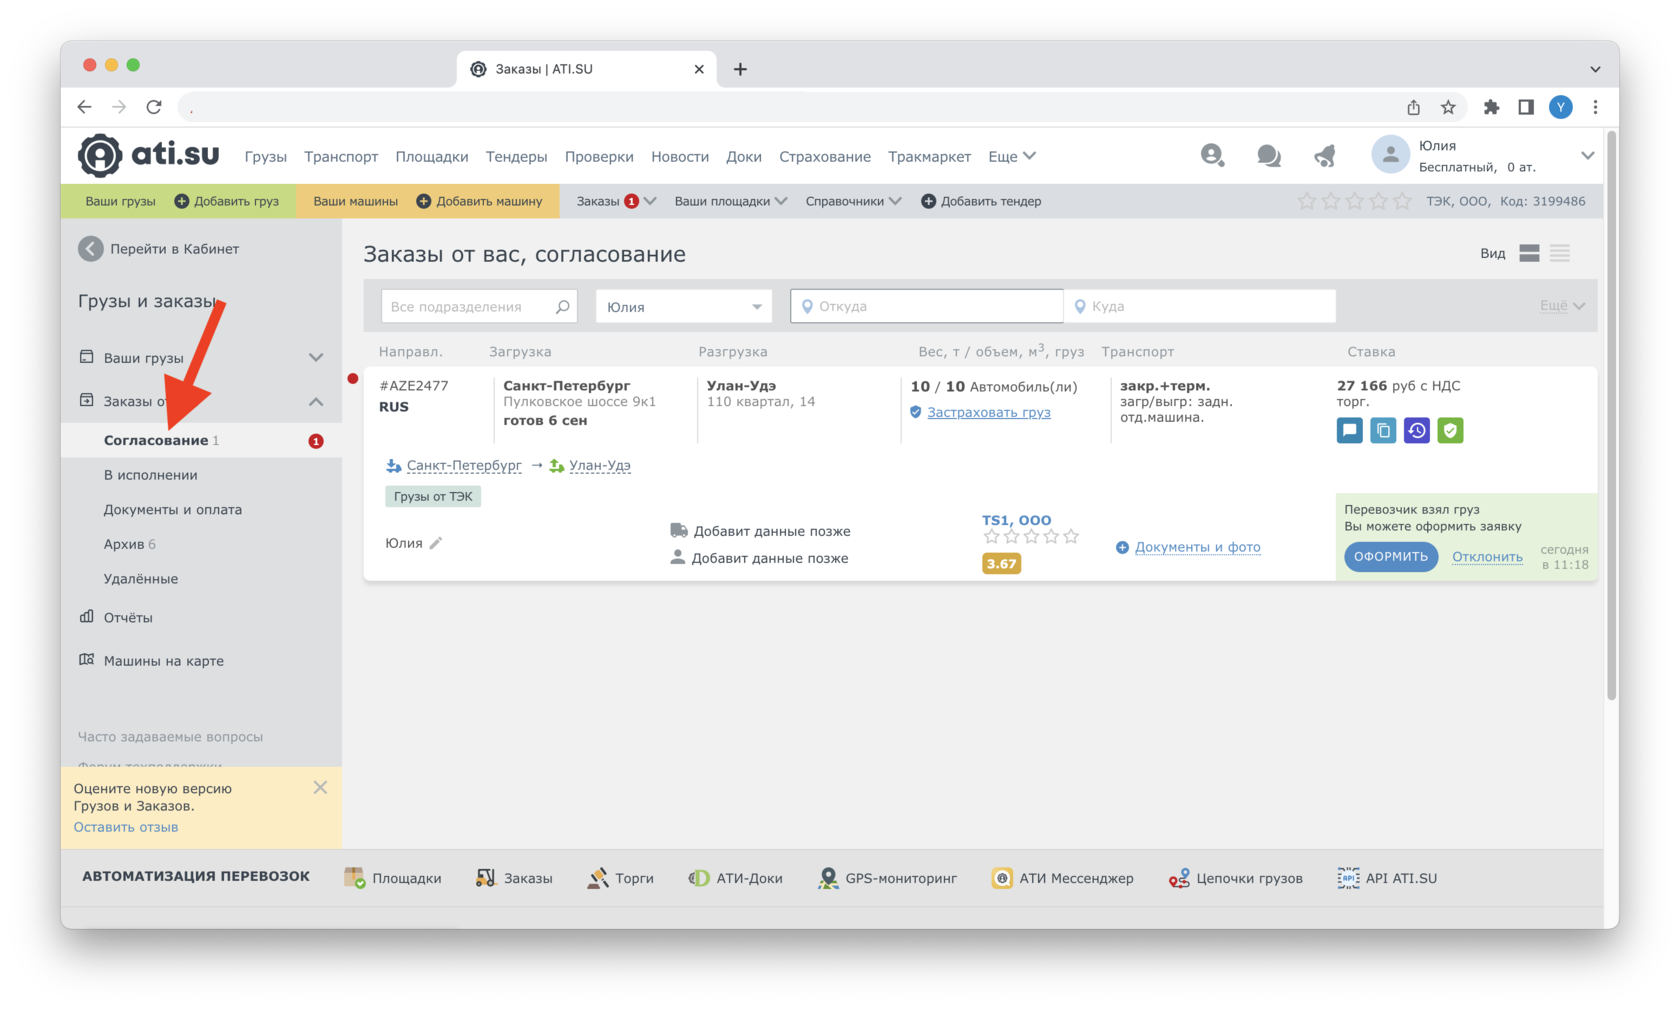Click the back arrow beside Перейти в Кабинет
1680x1009 pixels.
click(91, 249)
